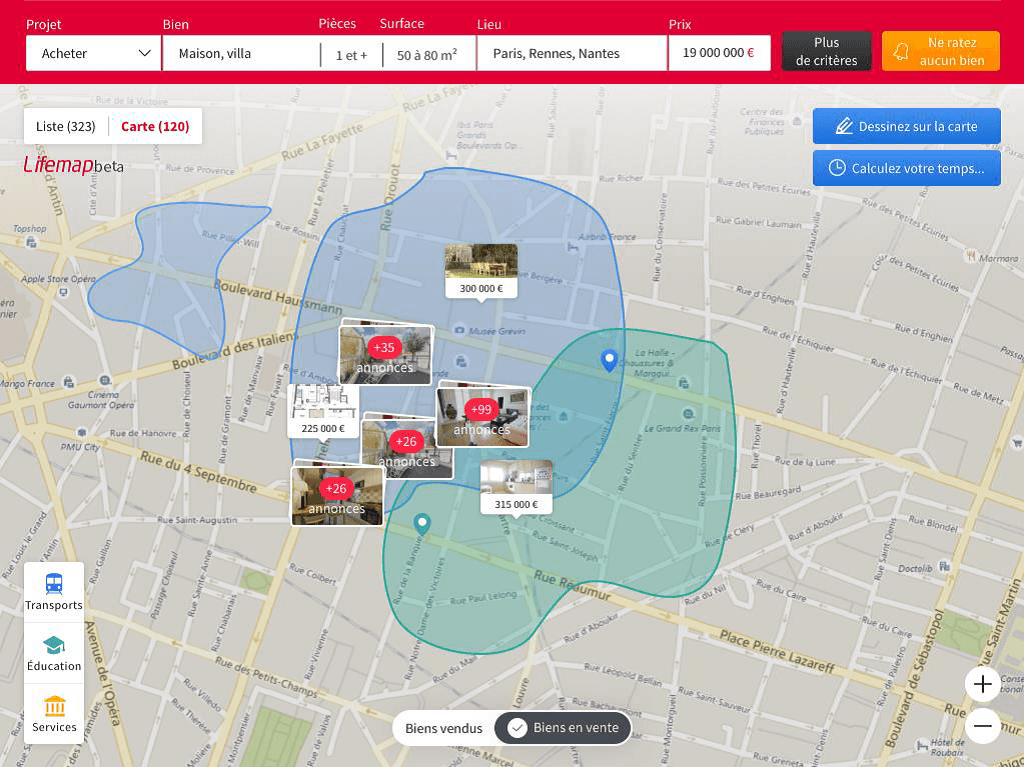Expand the Maison, villa property type field

pos(240,54)
